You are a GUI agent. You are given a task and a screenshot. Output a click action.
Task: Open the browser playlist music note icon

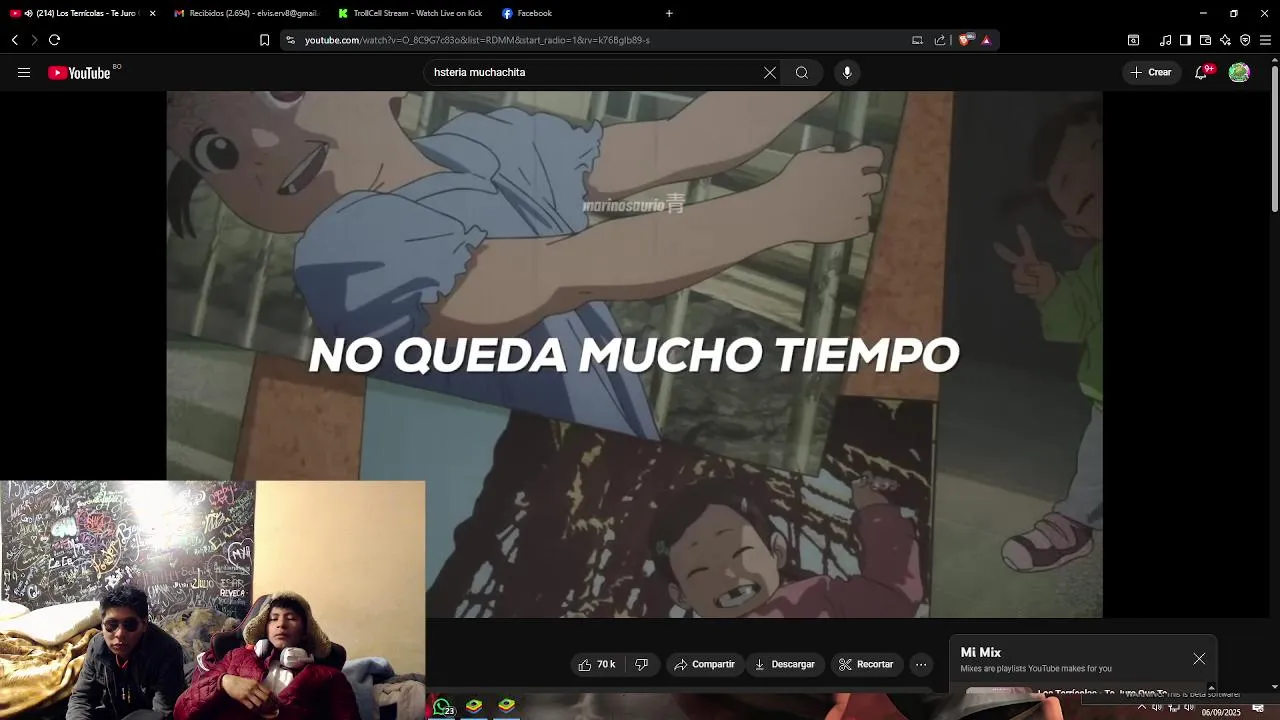[x=1165, y=40]
